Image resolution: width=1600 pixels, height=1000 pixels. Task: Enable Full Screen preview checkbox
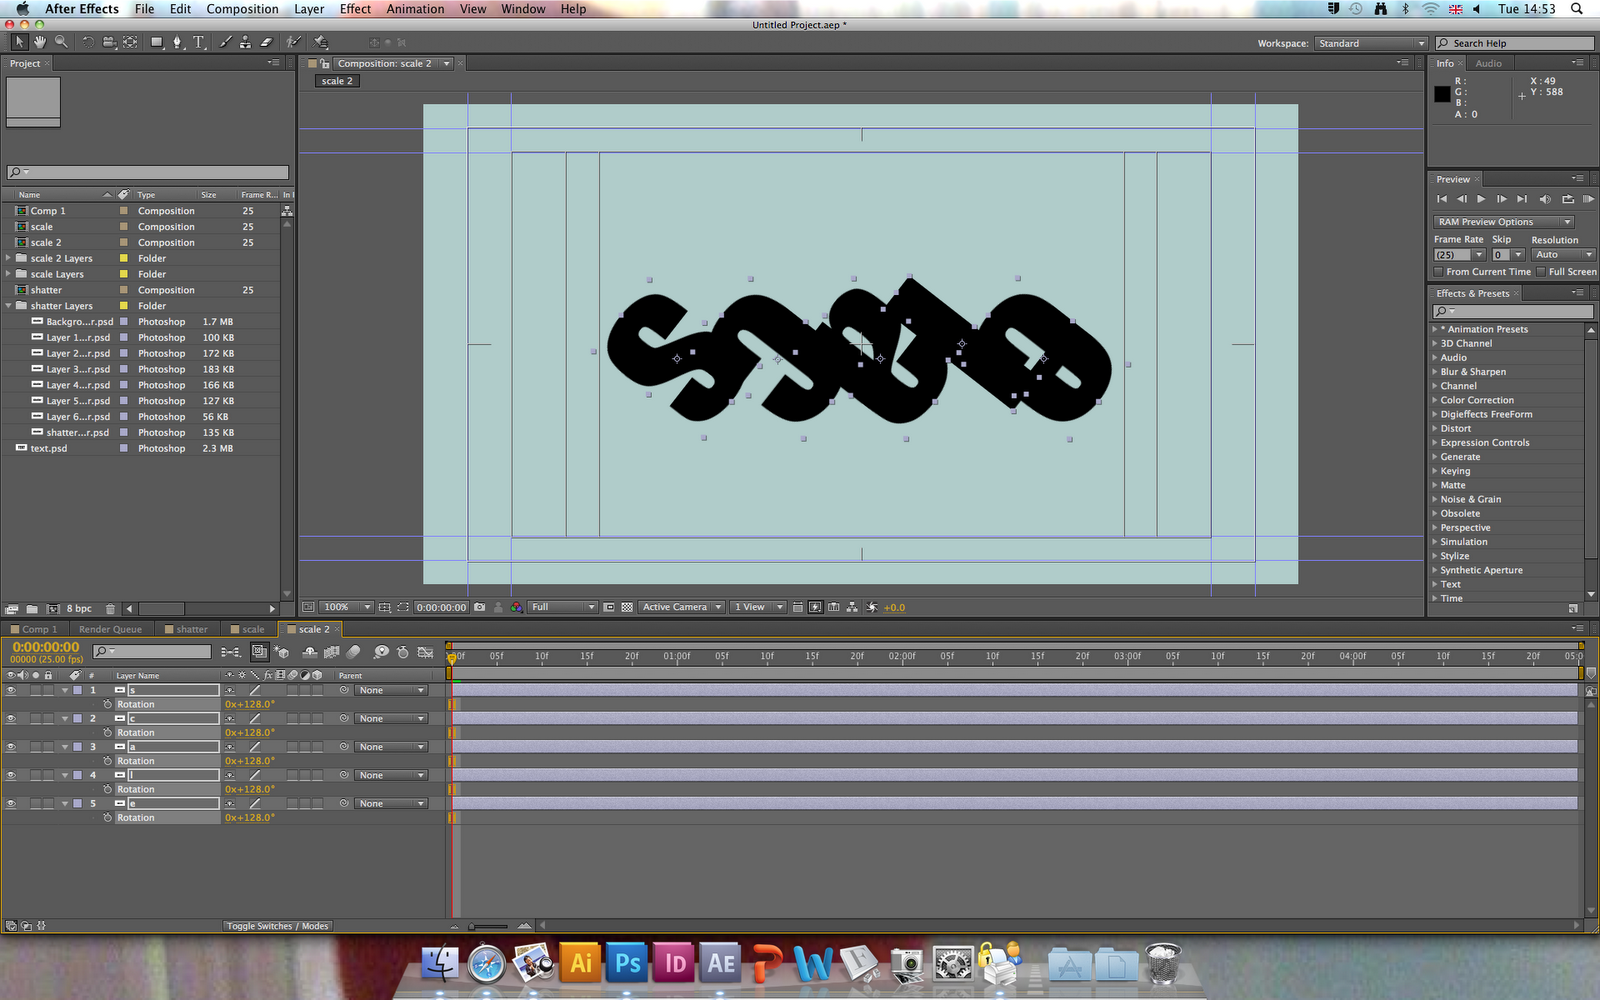pyautogui.click(x=1541, y=272)
